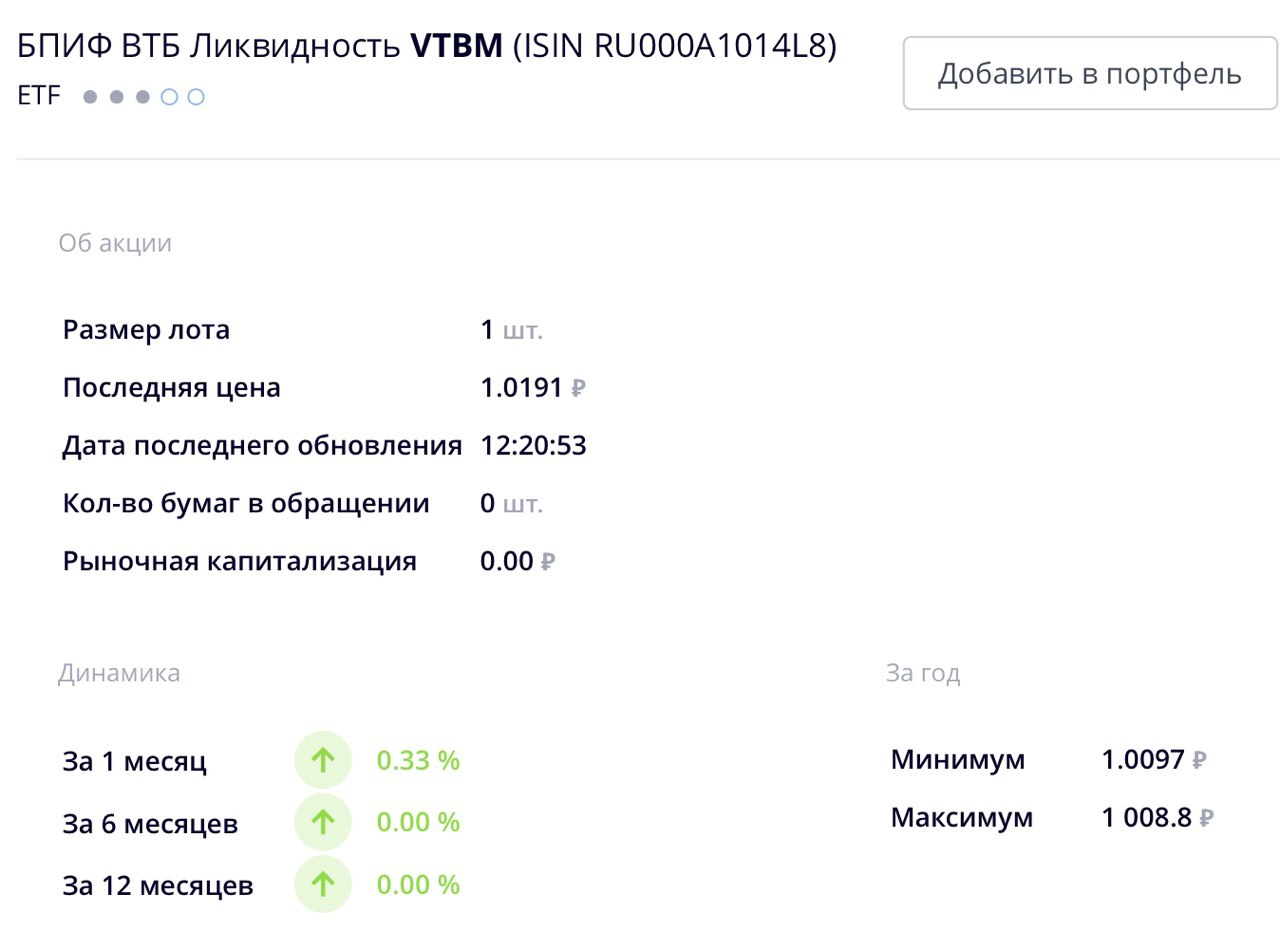This screenshot has height=950, width=1280.
Task: Click the fund title БПИФ ВТБ Ликвидность VTBM
Action: [260, 47]
